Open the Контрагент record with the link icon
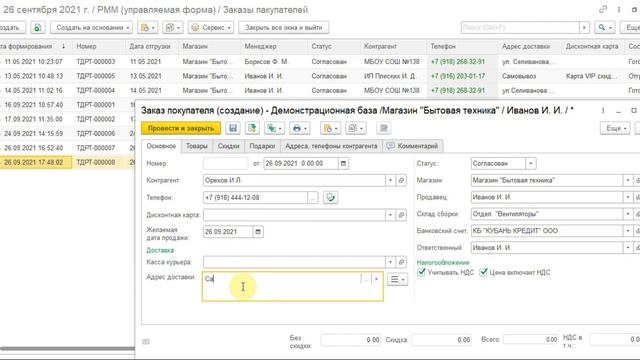This screenshot has width=640, height=360. click(401, 180)
